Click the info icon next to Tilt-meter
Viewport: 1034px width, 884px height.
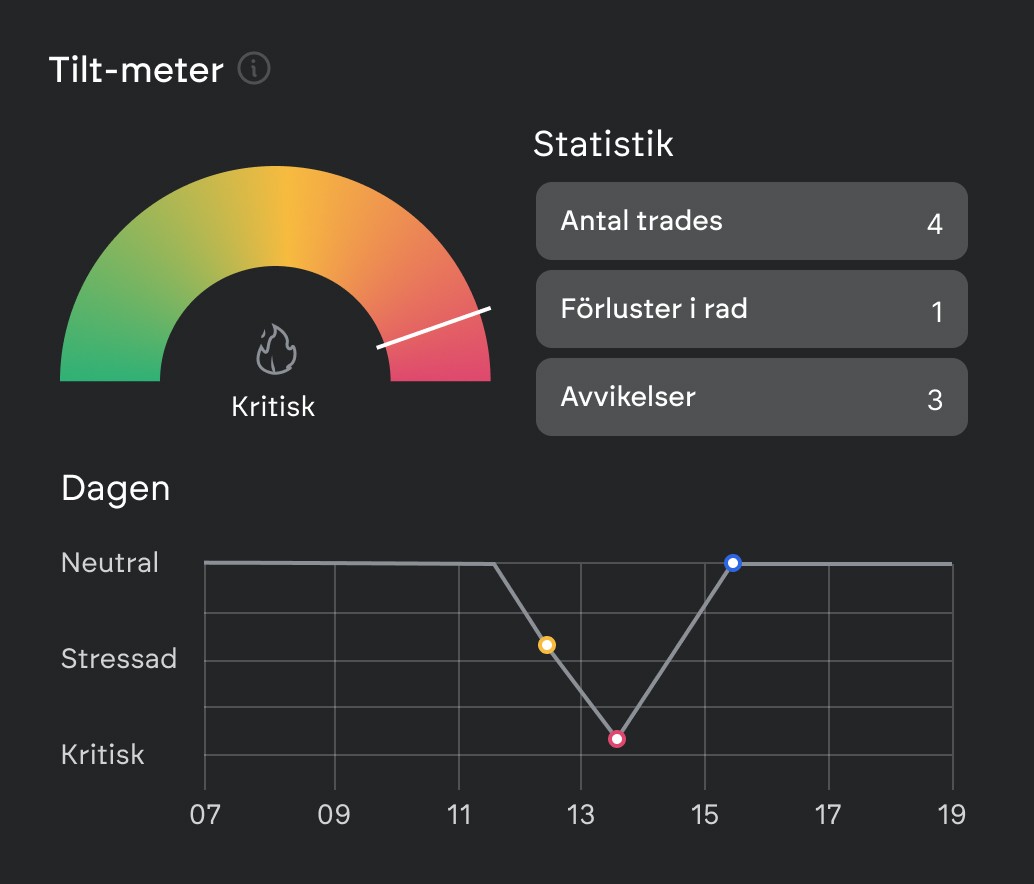click(x=254, y=69)
